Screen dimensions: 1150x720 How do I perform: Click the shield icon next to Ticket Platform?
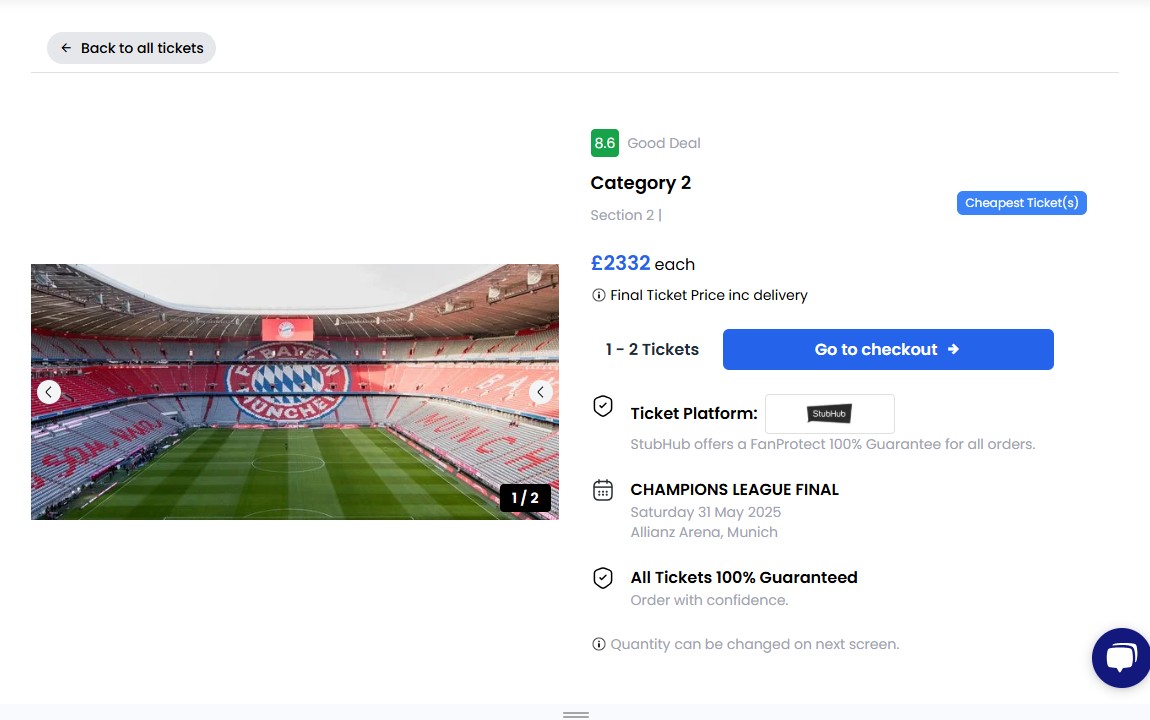point(603,406)
